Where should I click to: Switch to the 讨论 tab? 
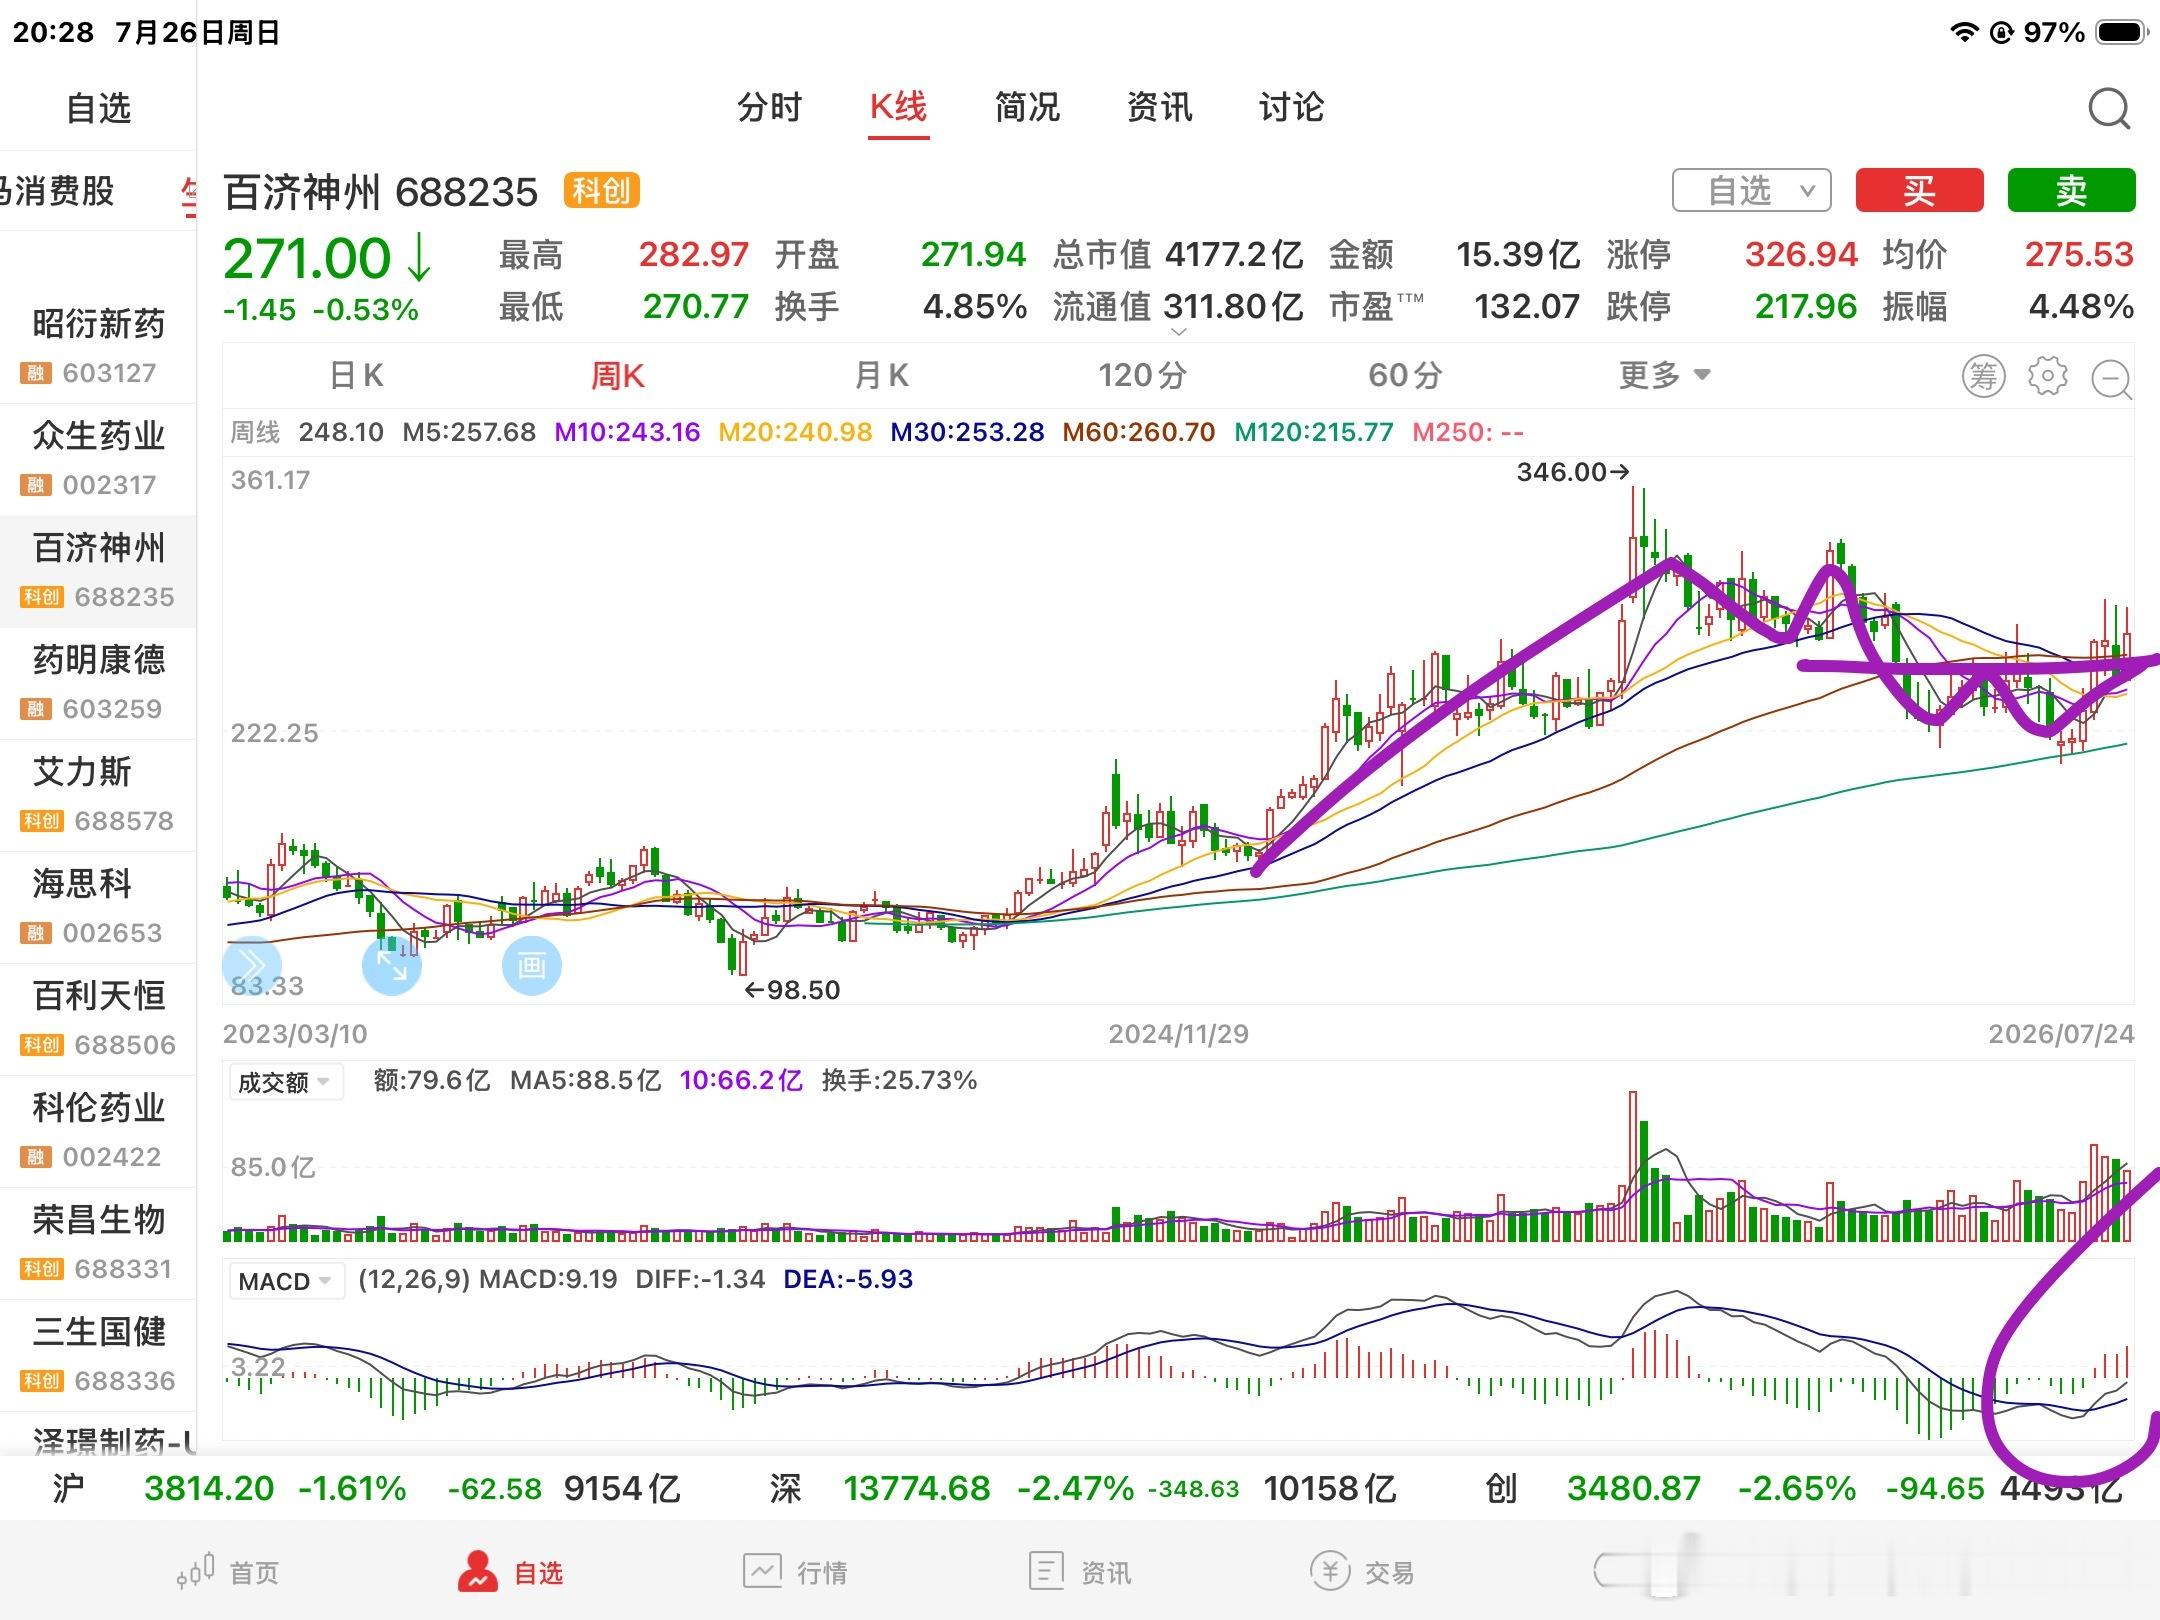(x=1291, y=107)
